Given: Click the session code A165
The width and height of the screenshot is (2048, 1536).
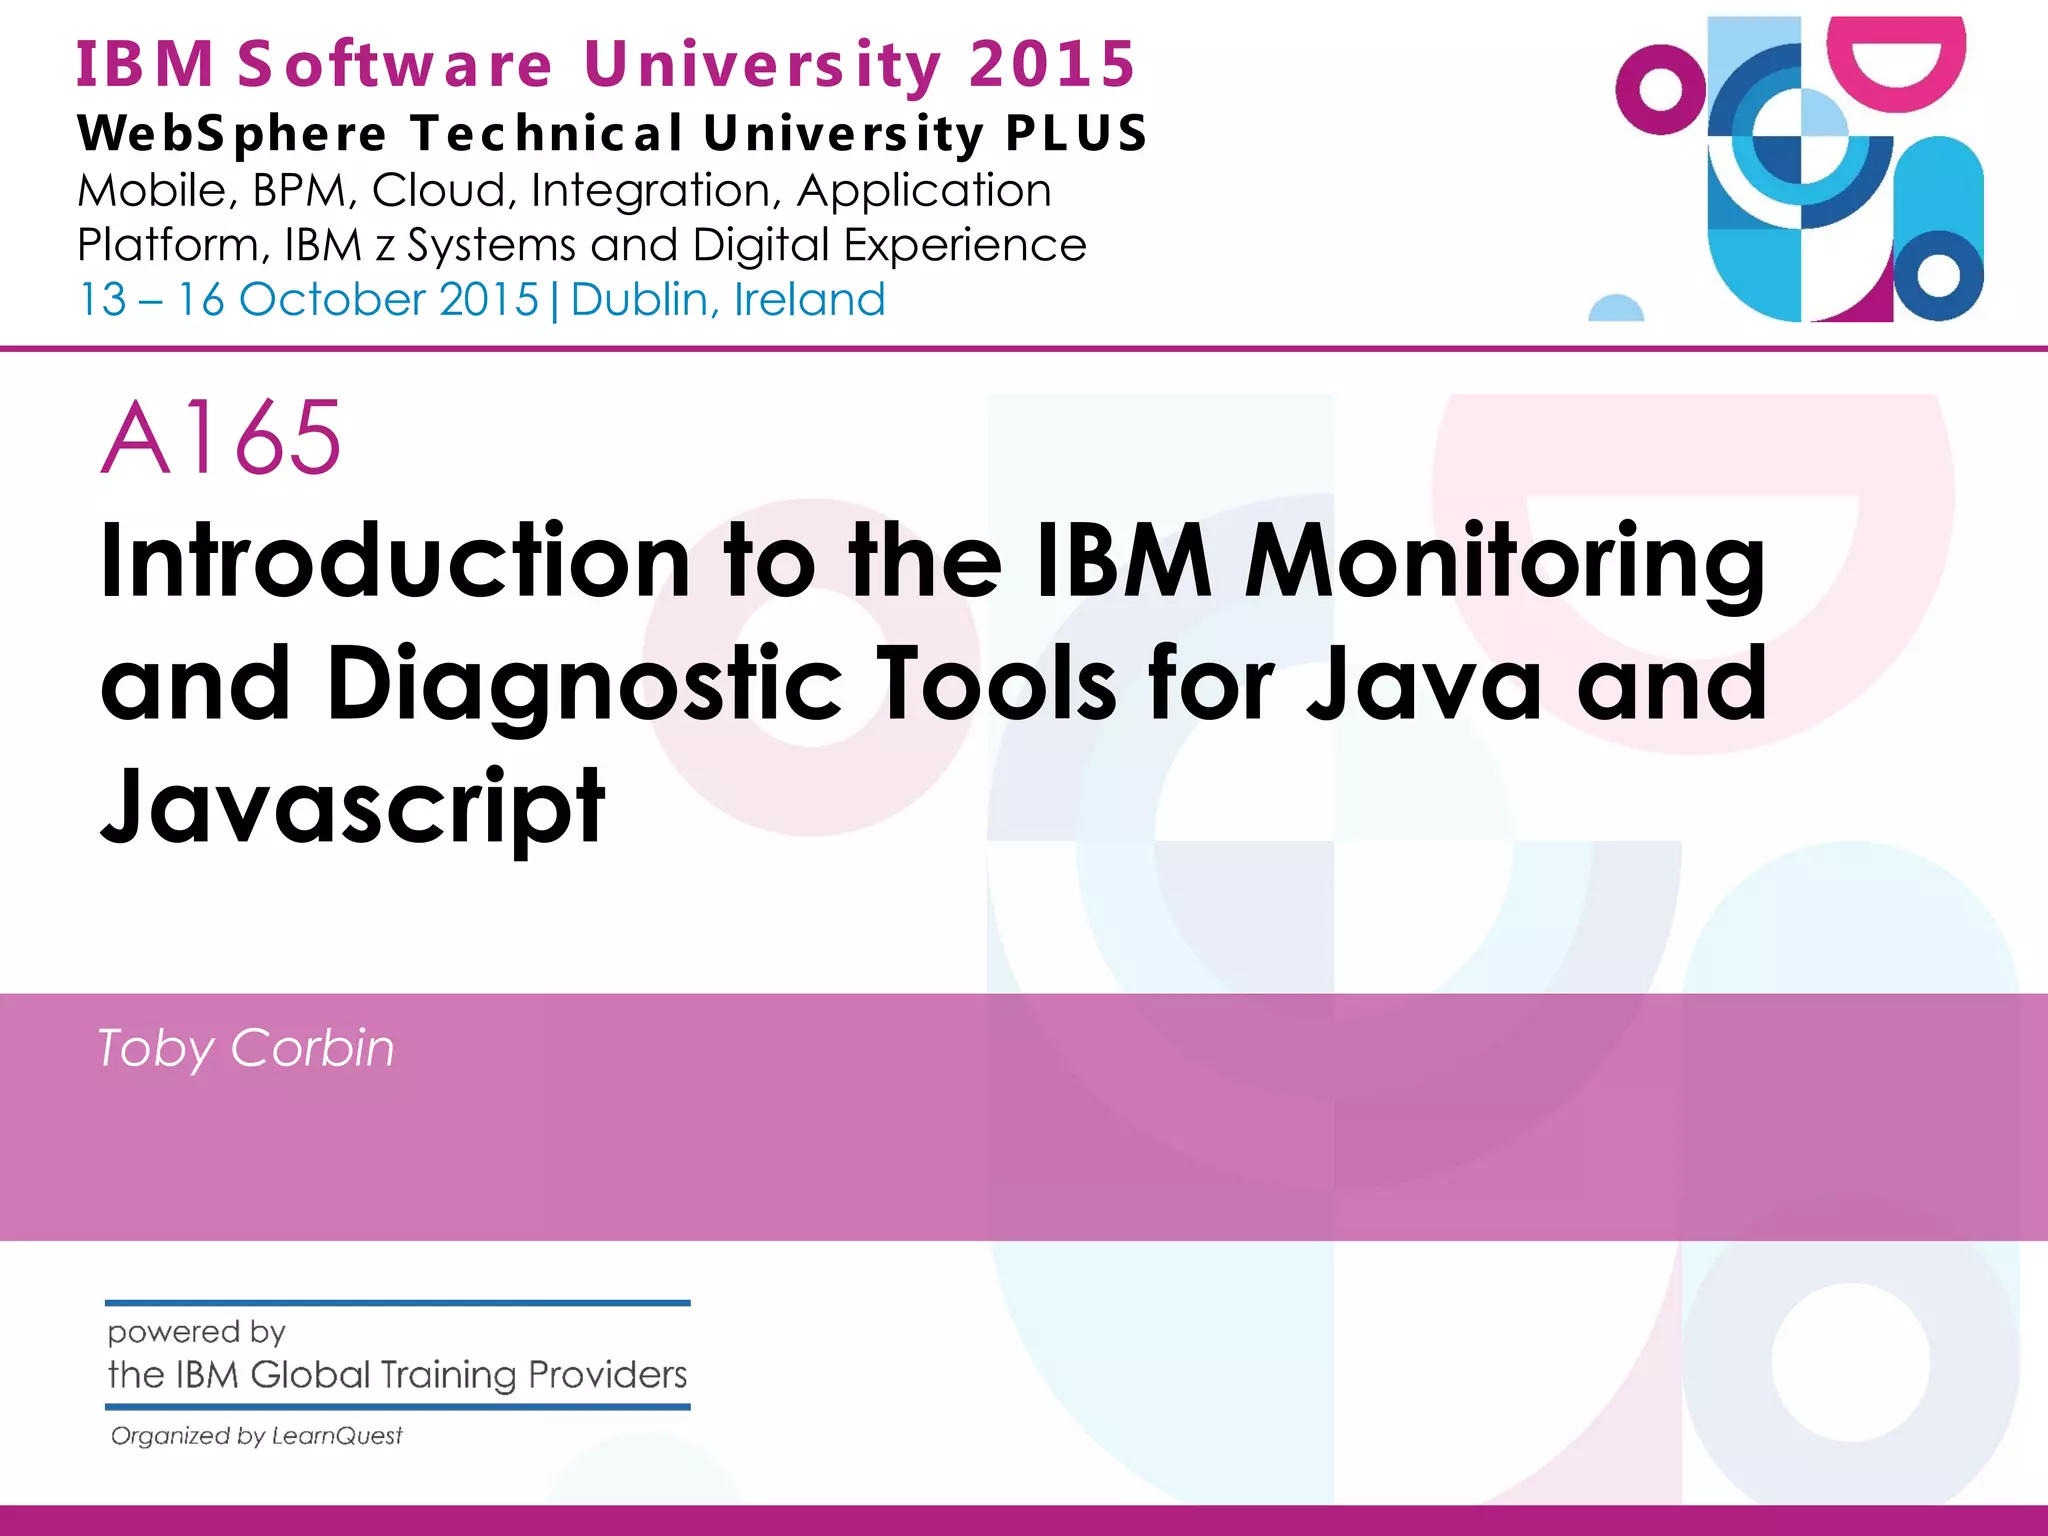Looking at the screenshot, I should [222, 437].
